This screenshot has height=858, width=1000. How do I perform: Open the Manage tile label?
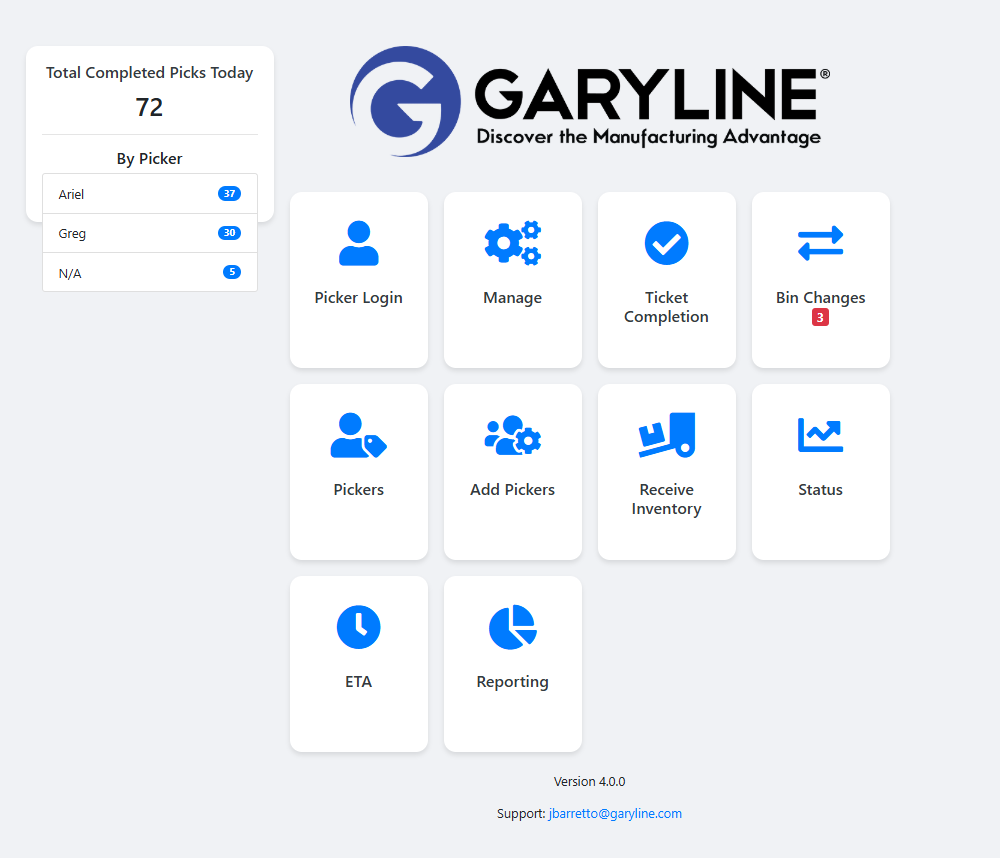click(513, 298)
